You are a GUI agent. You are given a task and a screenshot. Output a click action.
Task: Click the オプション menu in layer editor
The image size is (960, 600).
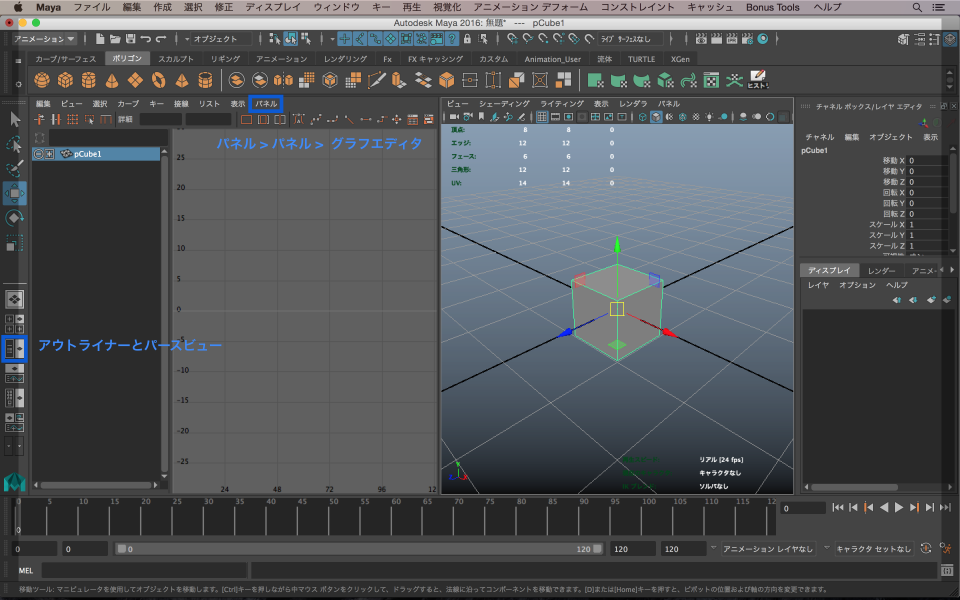tap(857, 285)
